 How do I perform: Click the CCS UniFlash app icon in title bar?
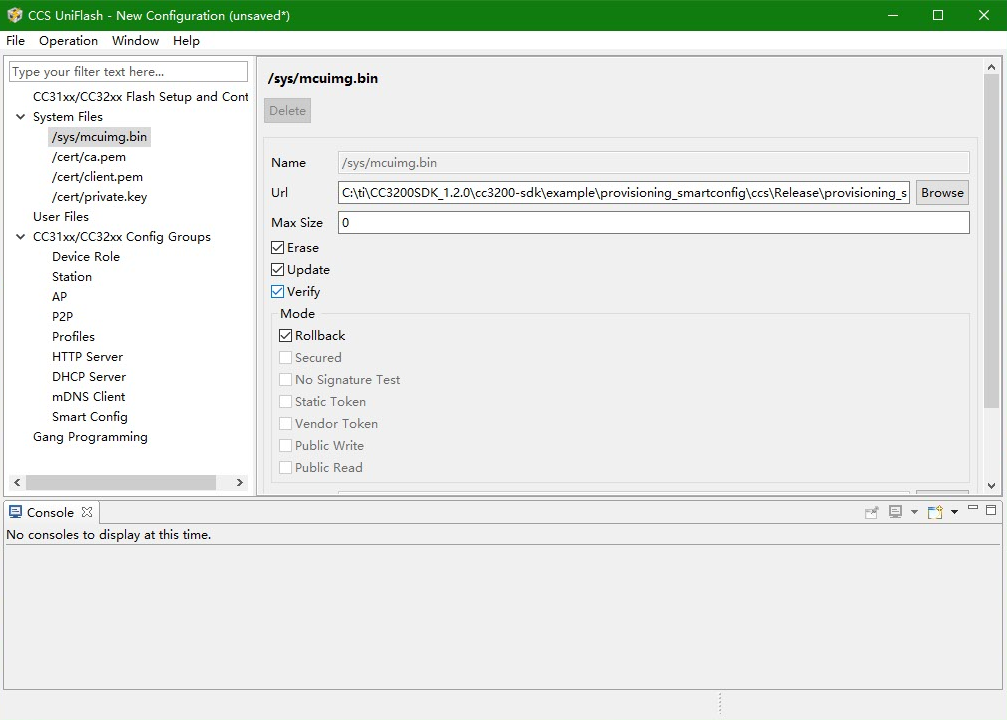tap(15, 15)
